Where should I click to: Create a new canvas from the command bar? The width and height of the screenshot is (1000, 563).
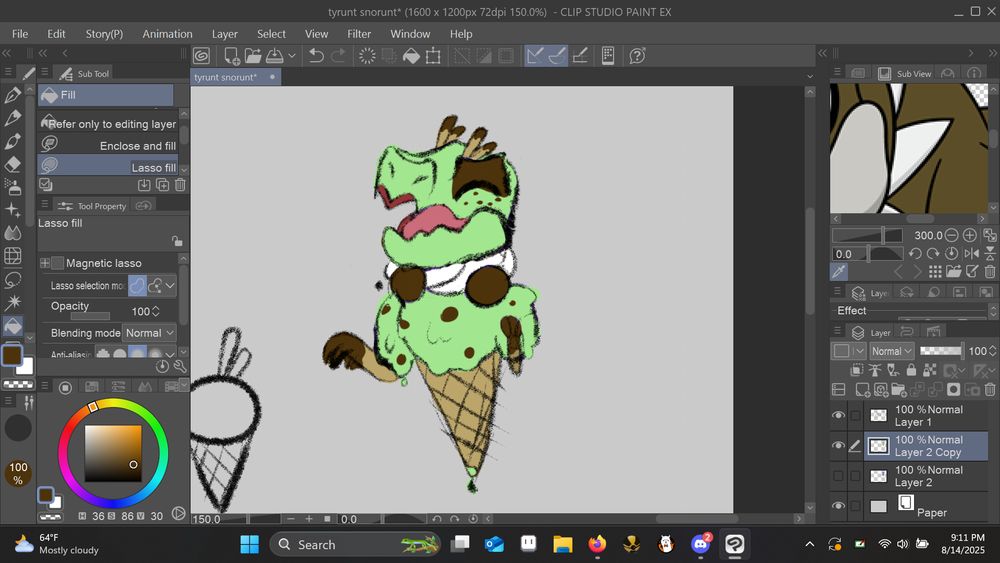232,56
